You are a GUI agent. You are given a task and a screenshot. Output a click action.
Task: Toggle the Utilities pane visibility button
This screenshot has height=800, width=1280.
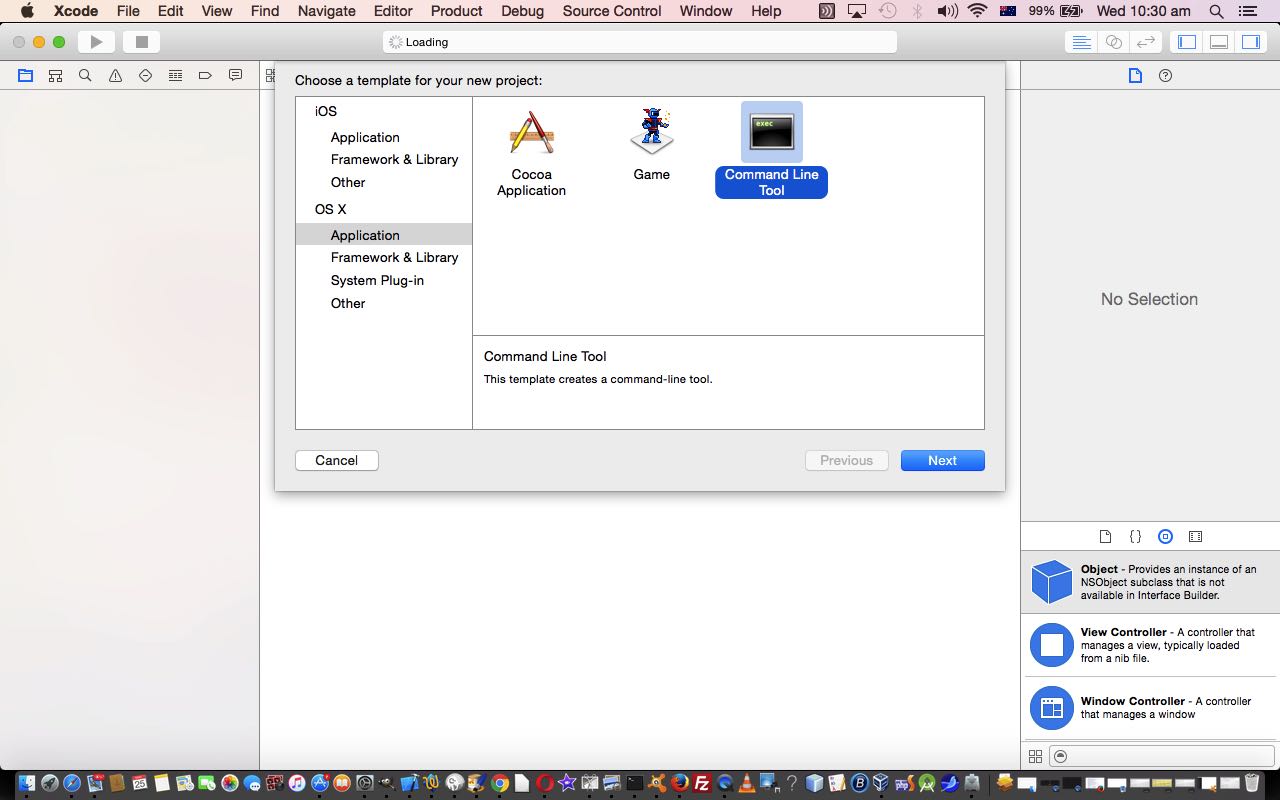[x=1251, y=42]
